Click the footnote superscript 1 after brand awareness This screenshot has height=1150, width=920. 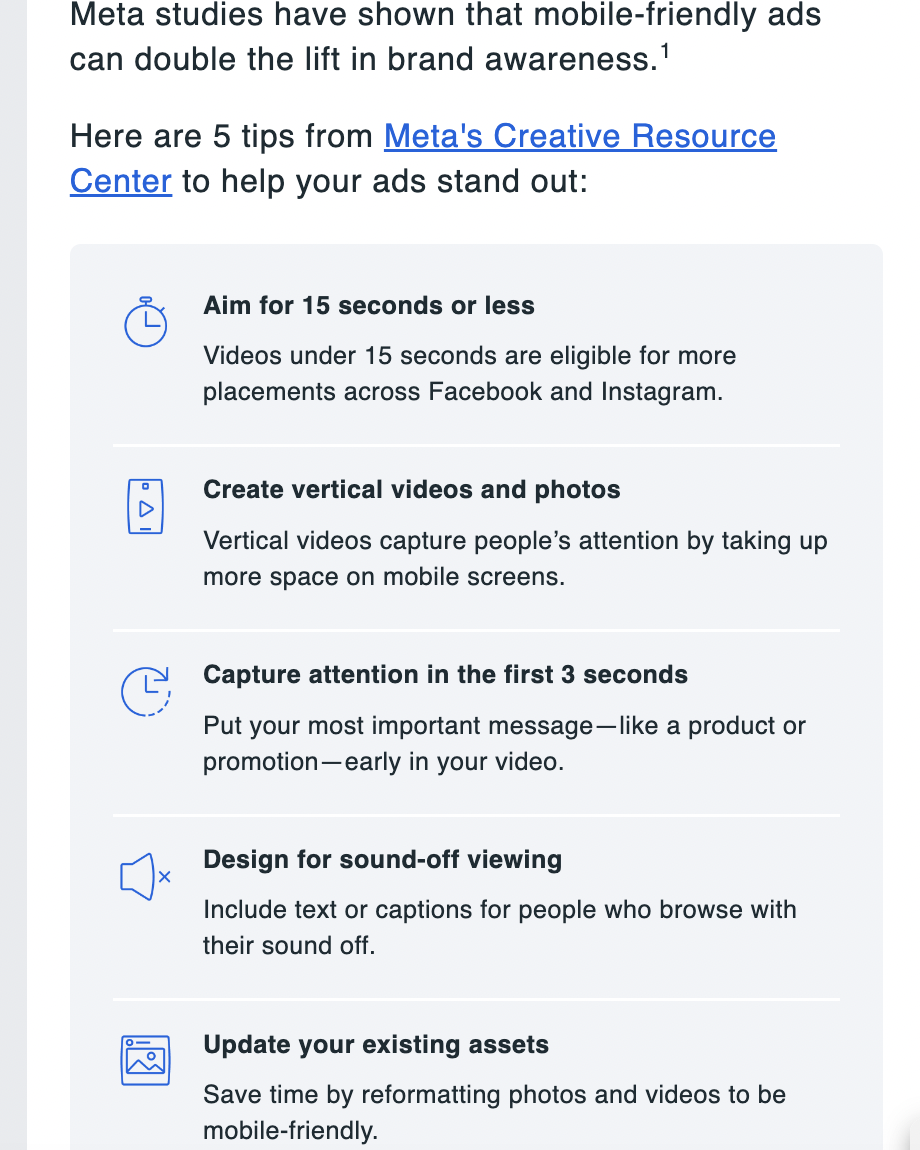(x=664, y=52)
